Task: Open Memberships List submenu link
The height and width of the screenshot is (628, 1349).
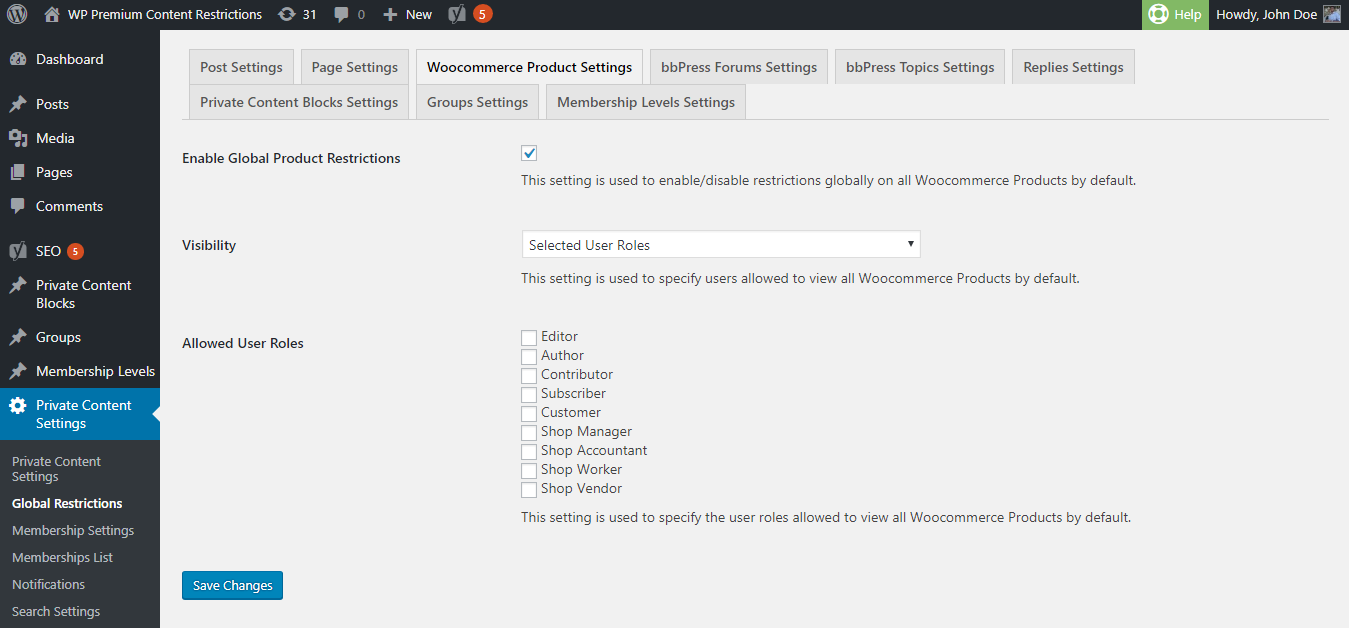Action: point(62,558)
